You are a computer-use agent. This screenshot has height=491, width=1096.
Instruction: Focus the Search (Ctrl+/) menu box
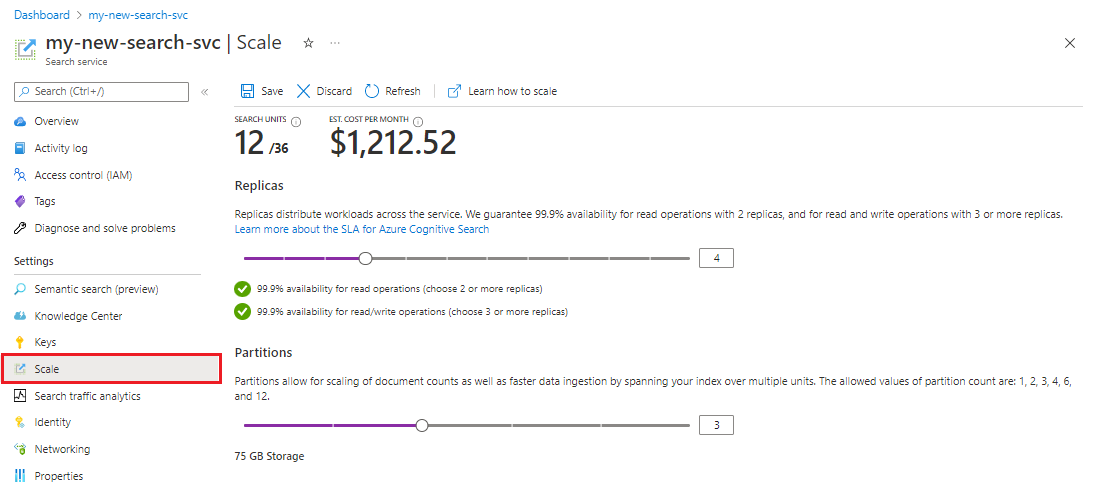(x=101, y=92)
